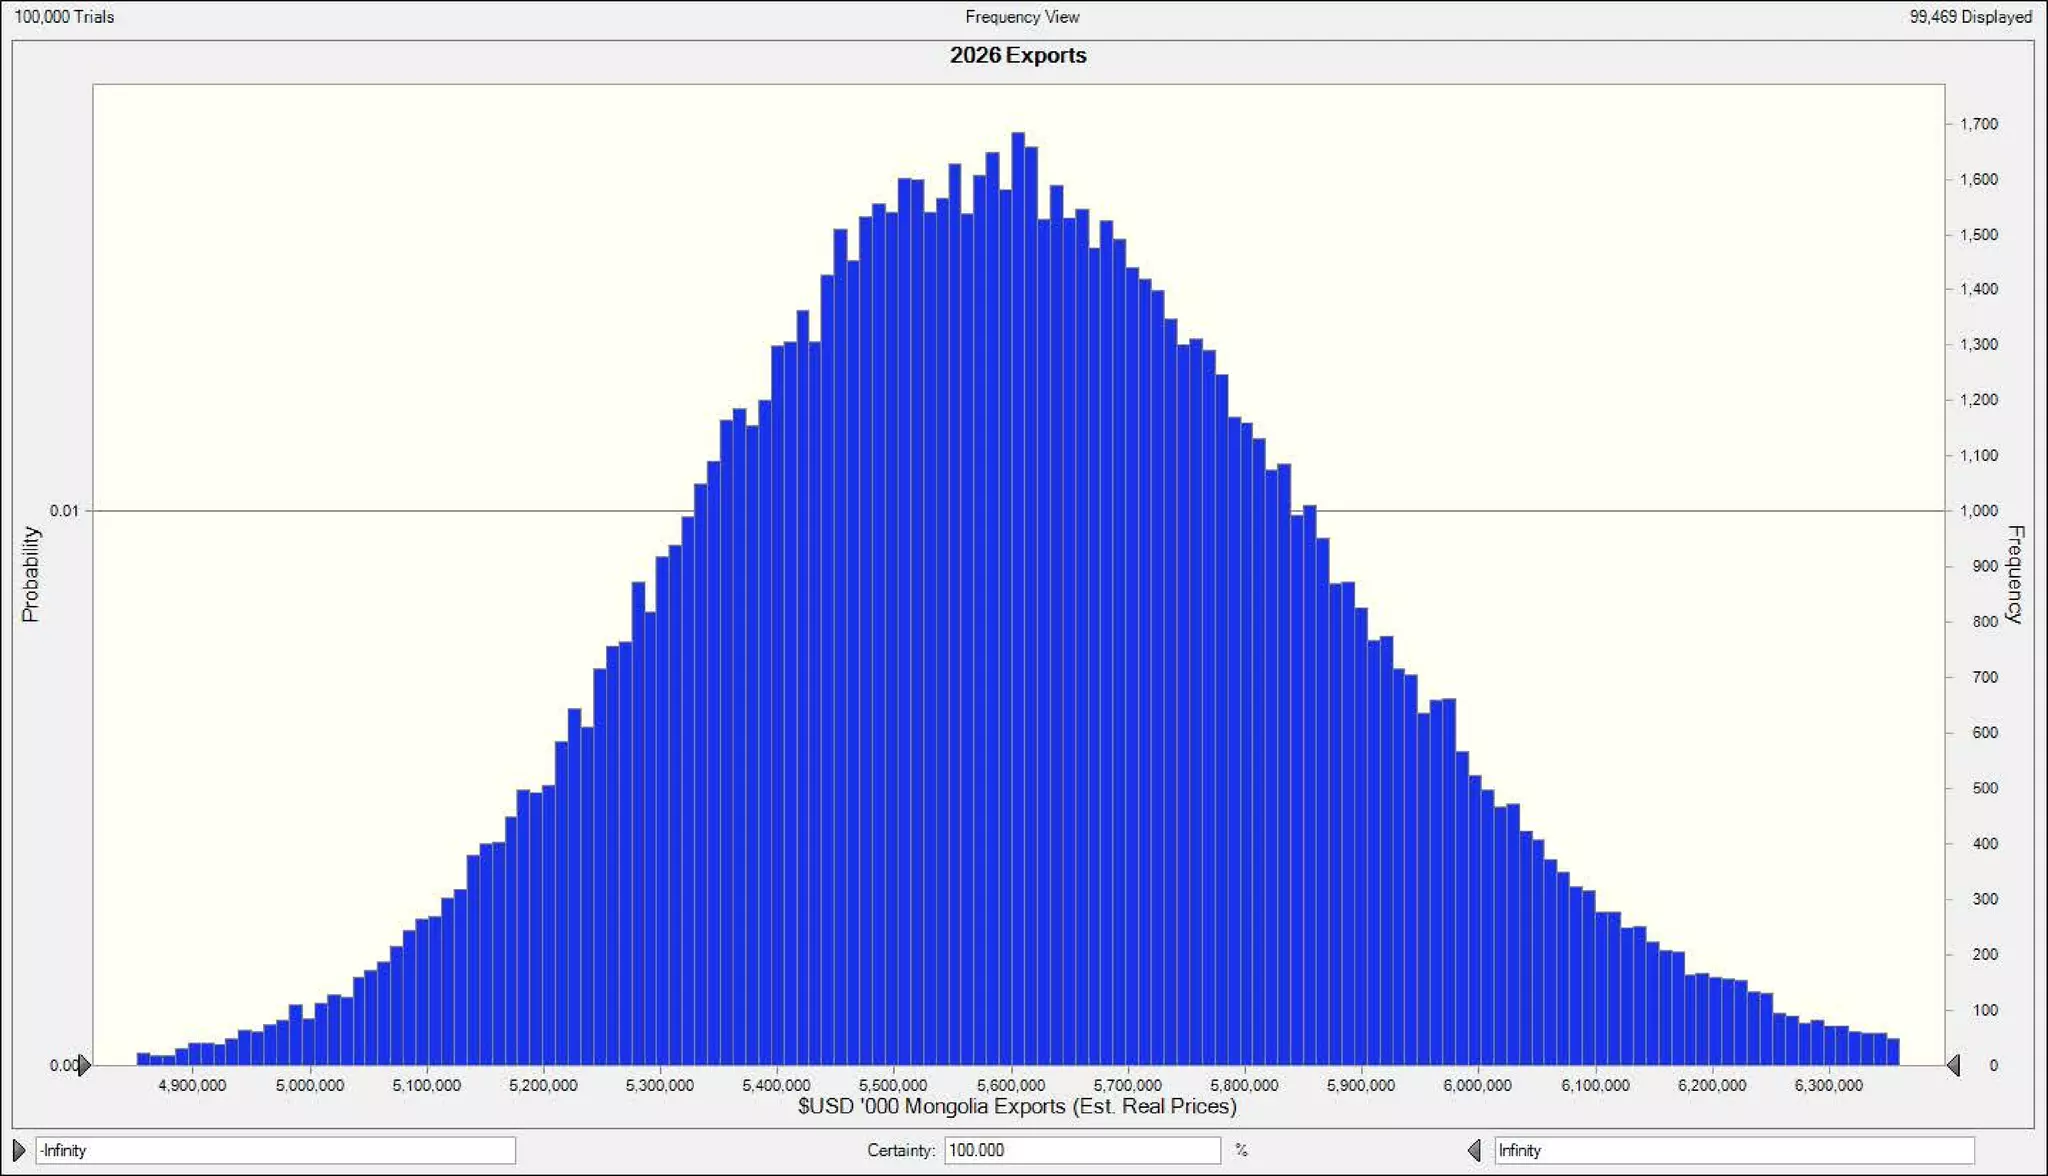
Task: Click the 100,000 Trials counter
Action: pos(64,17)
